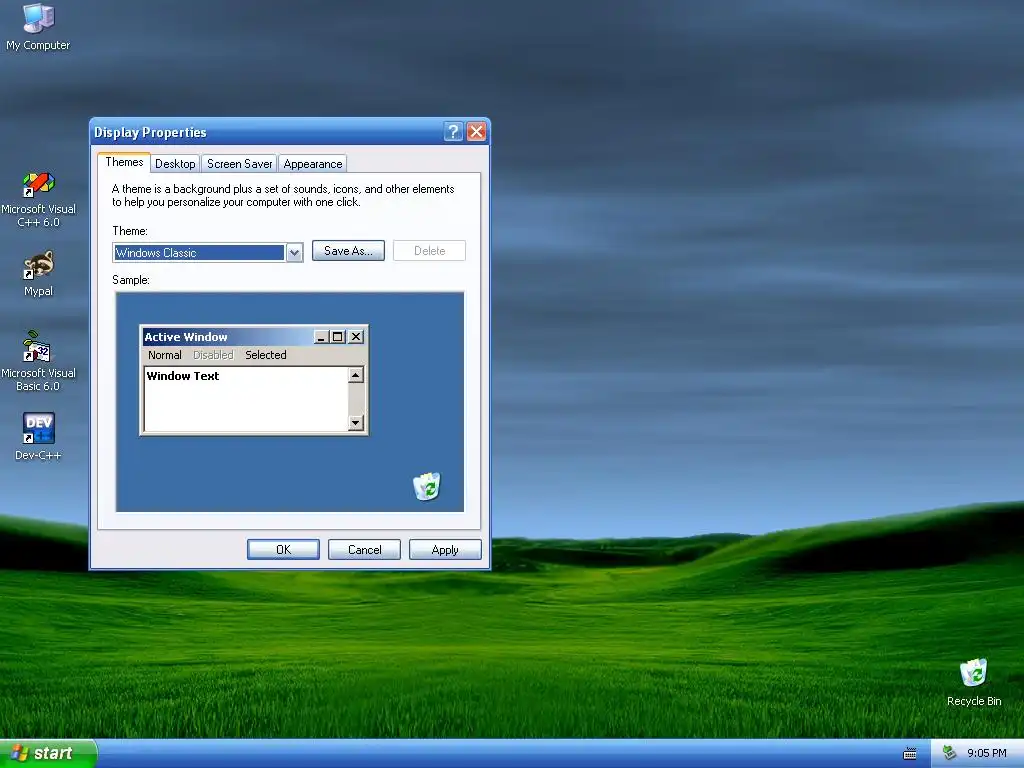Switch to the Desktop tab
The image size is (1024, 768).
[x=175, y=164]
